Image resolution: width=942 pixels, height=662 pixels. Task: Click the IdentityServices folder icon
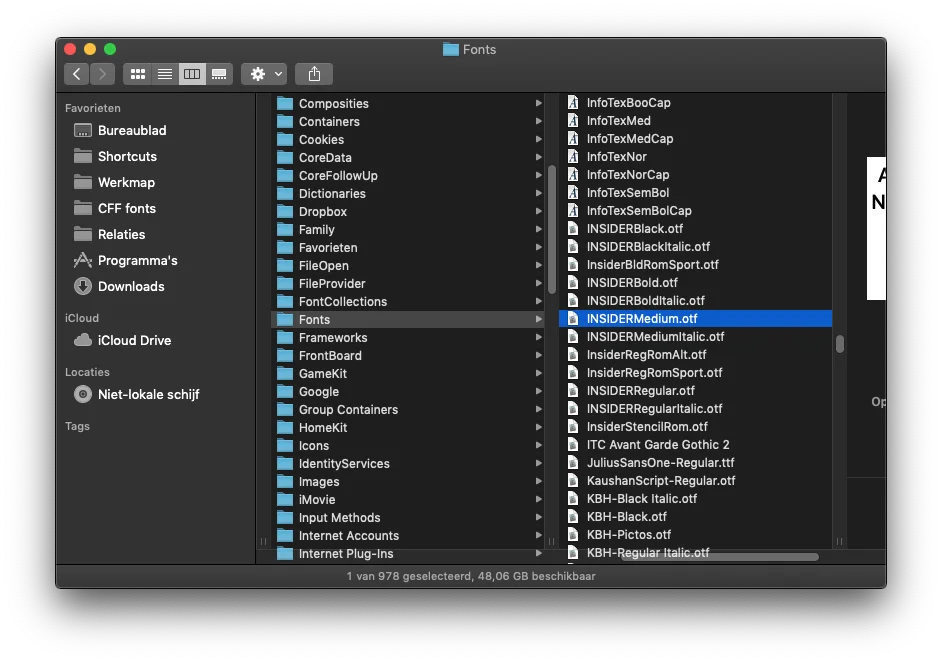coord(285,464)
